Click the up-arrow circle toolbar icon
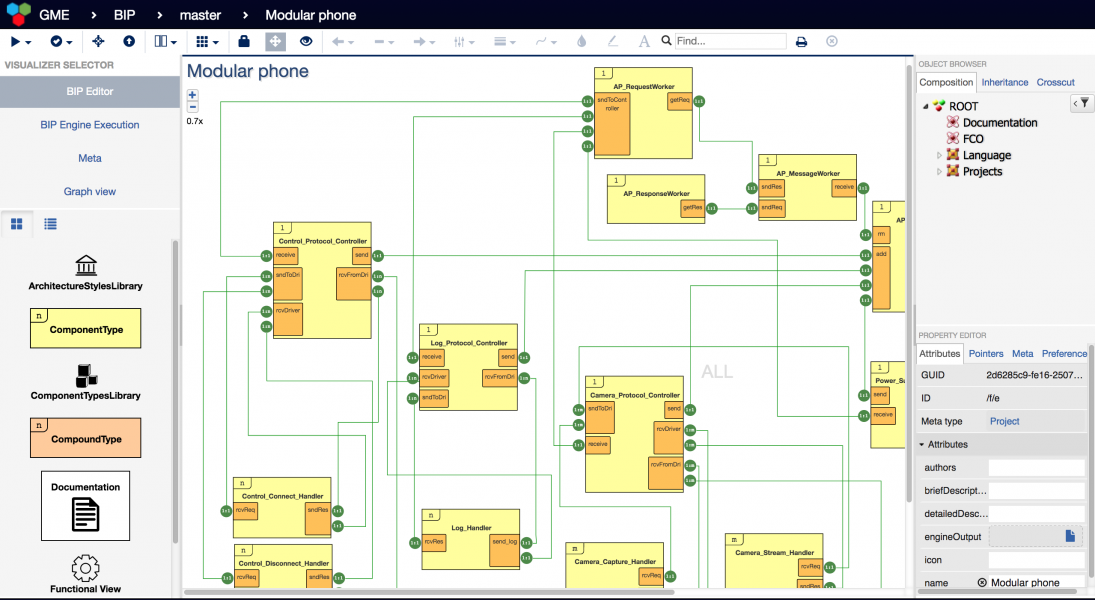The height and width of the screenshot is (600, 1095). (129, 42)
